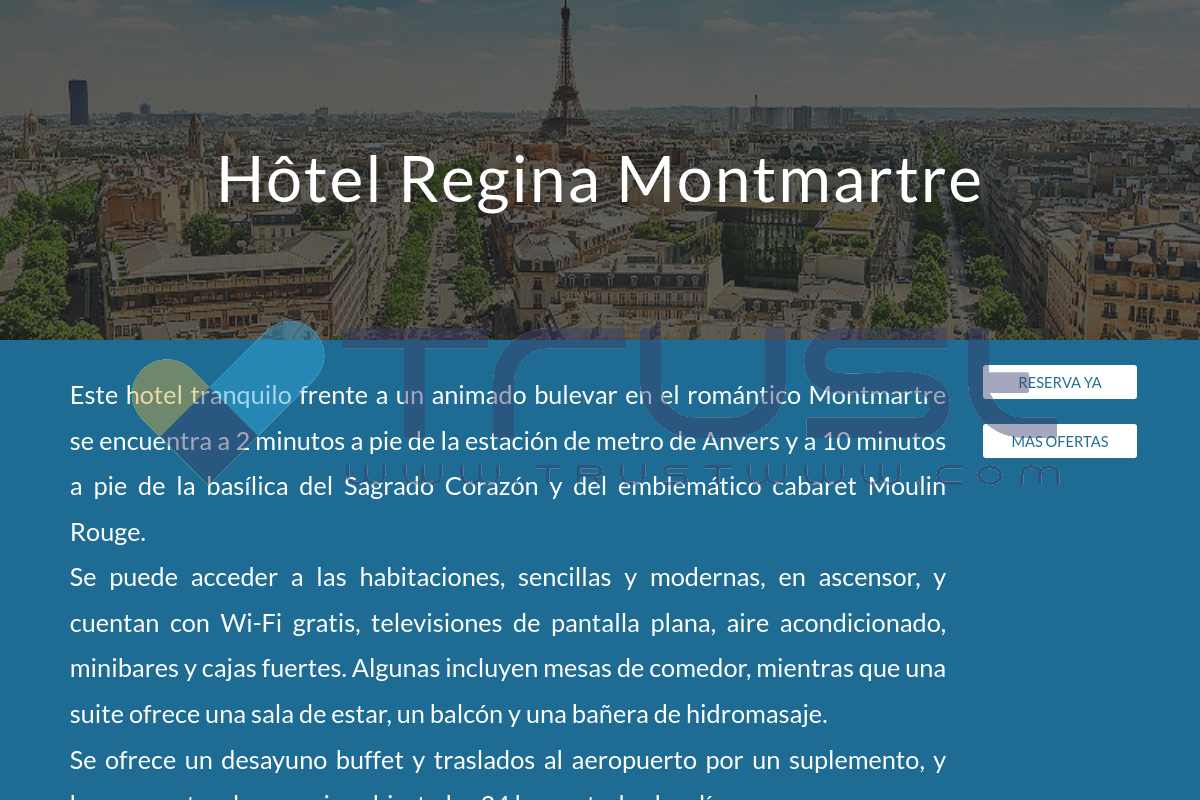Click the RESERVA YA button
This screenshot has height=800, width=1200.
coord(1060,382)
